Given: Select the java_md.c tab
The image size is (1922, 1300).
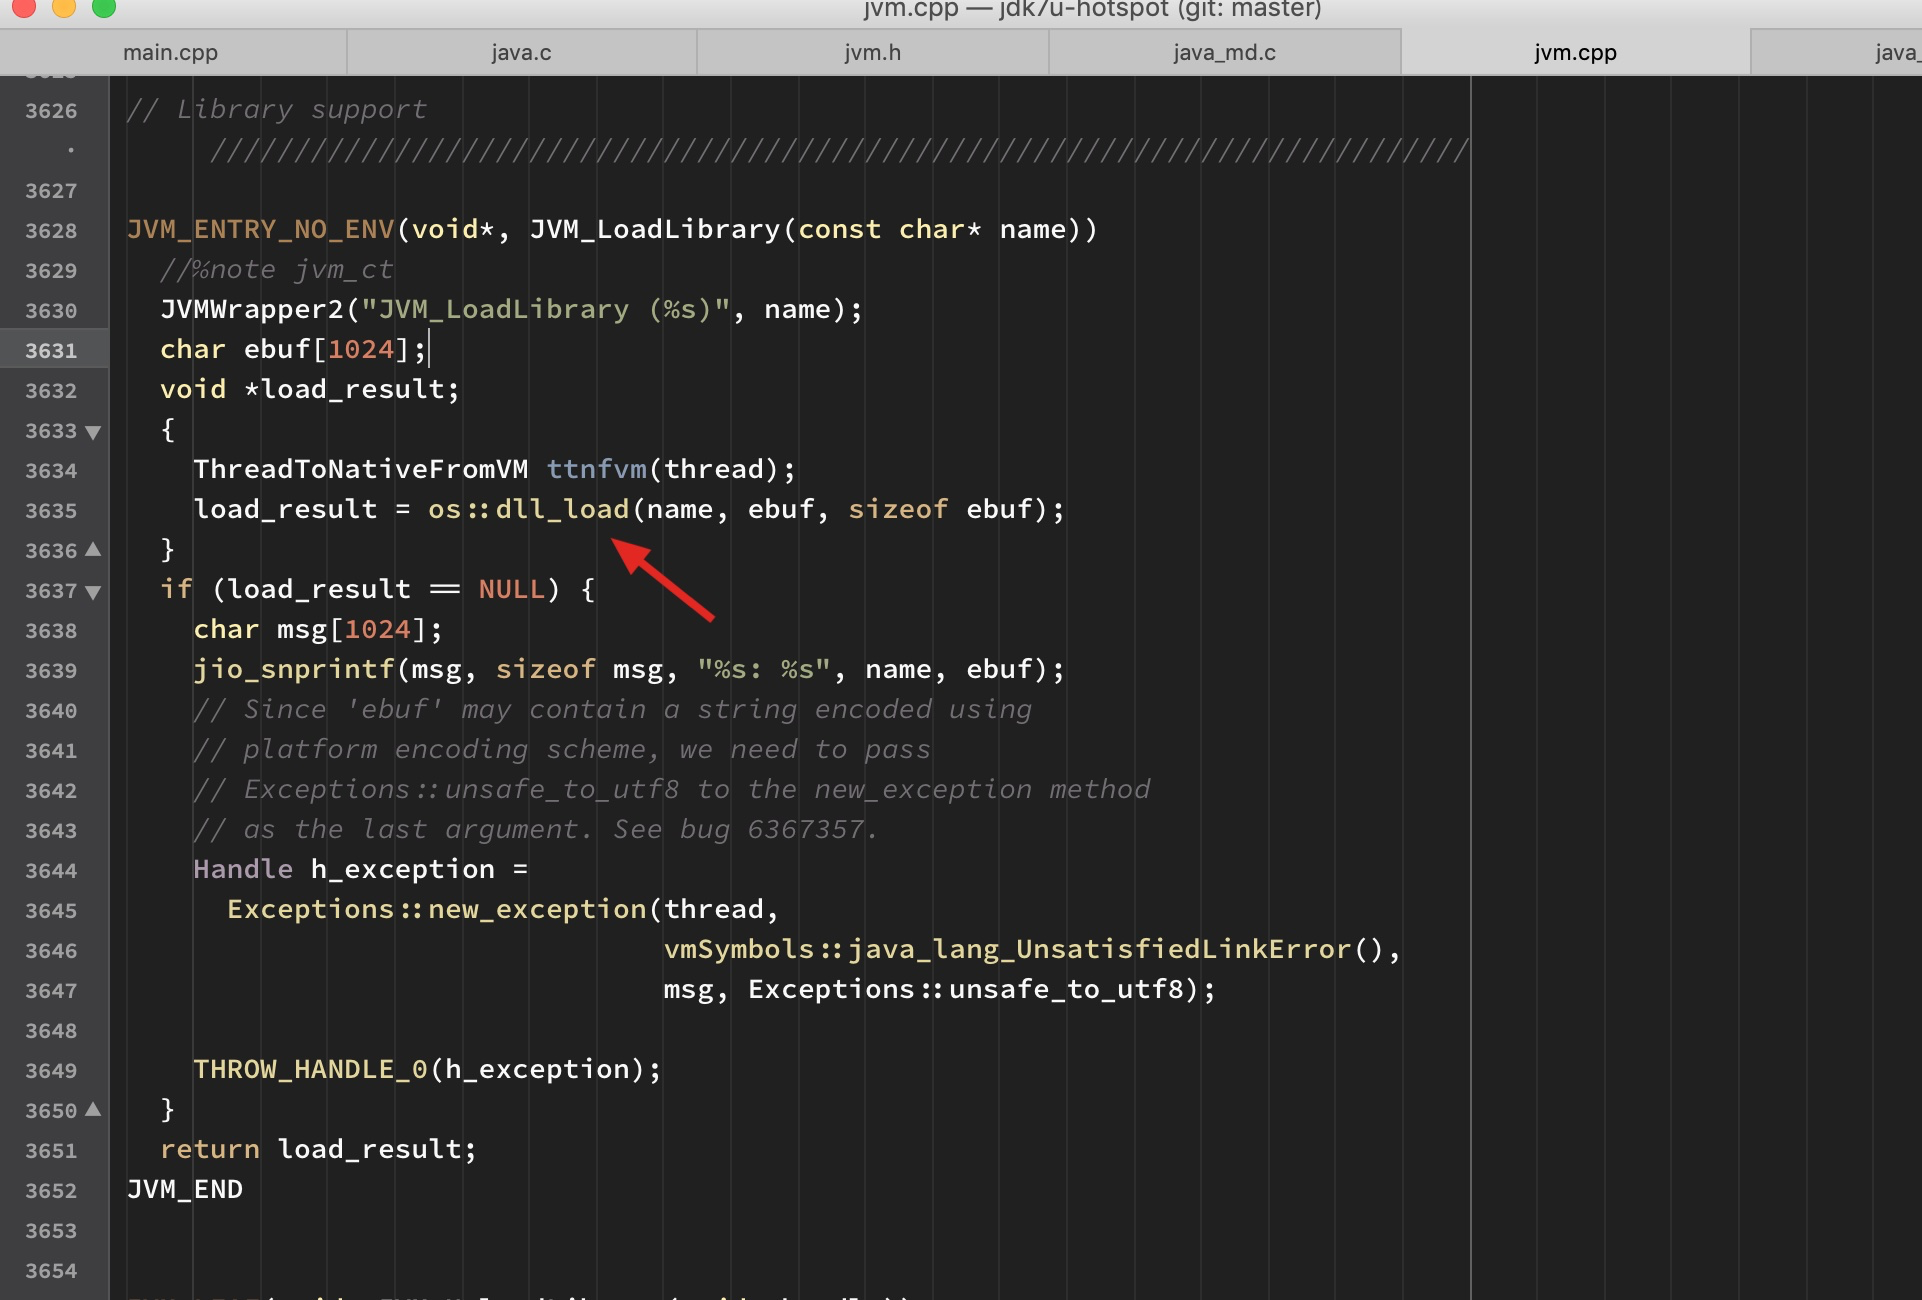Looking at the screenshot, I should point(1224,52).
